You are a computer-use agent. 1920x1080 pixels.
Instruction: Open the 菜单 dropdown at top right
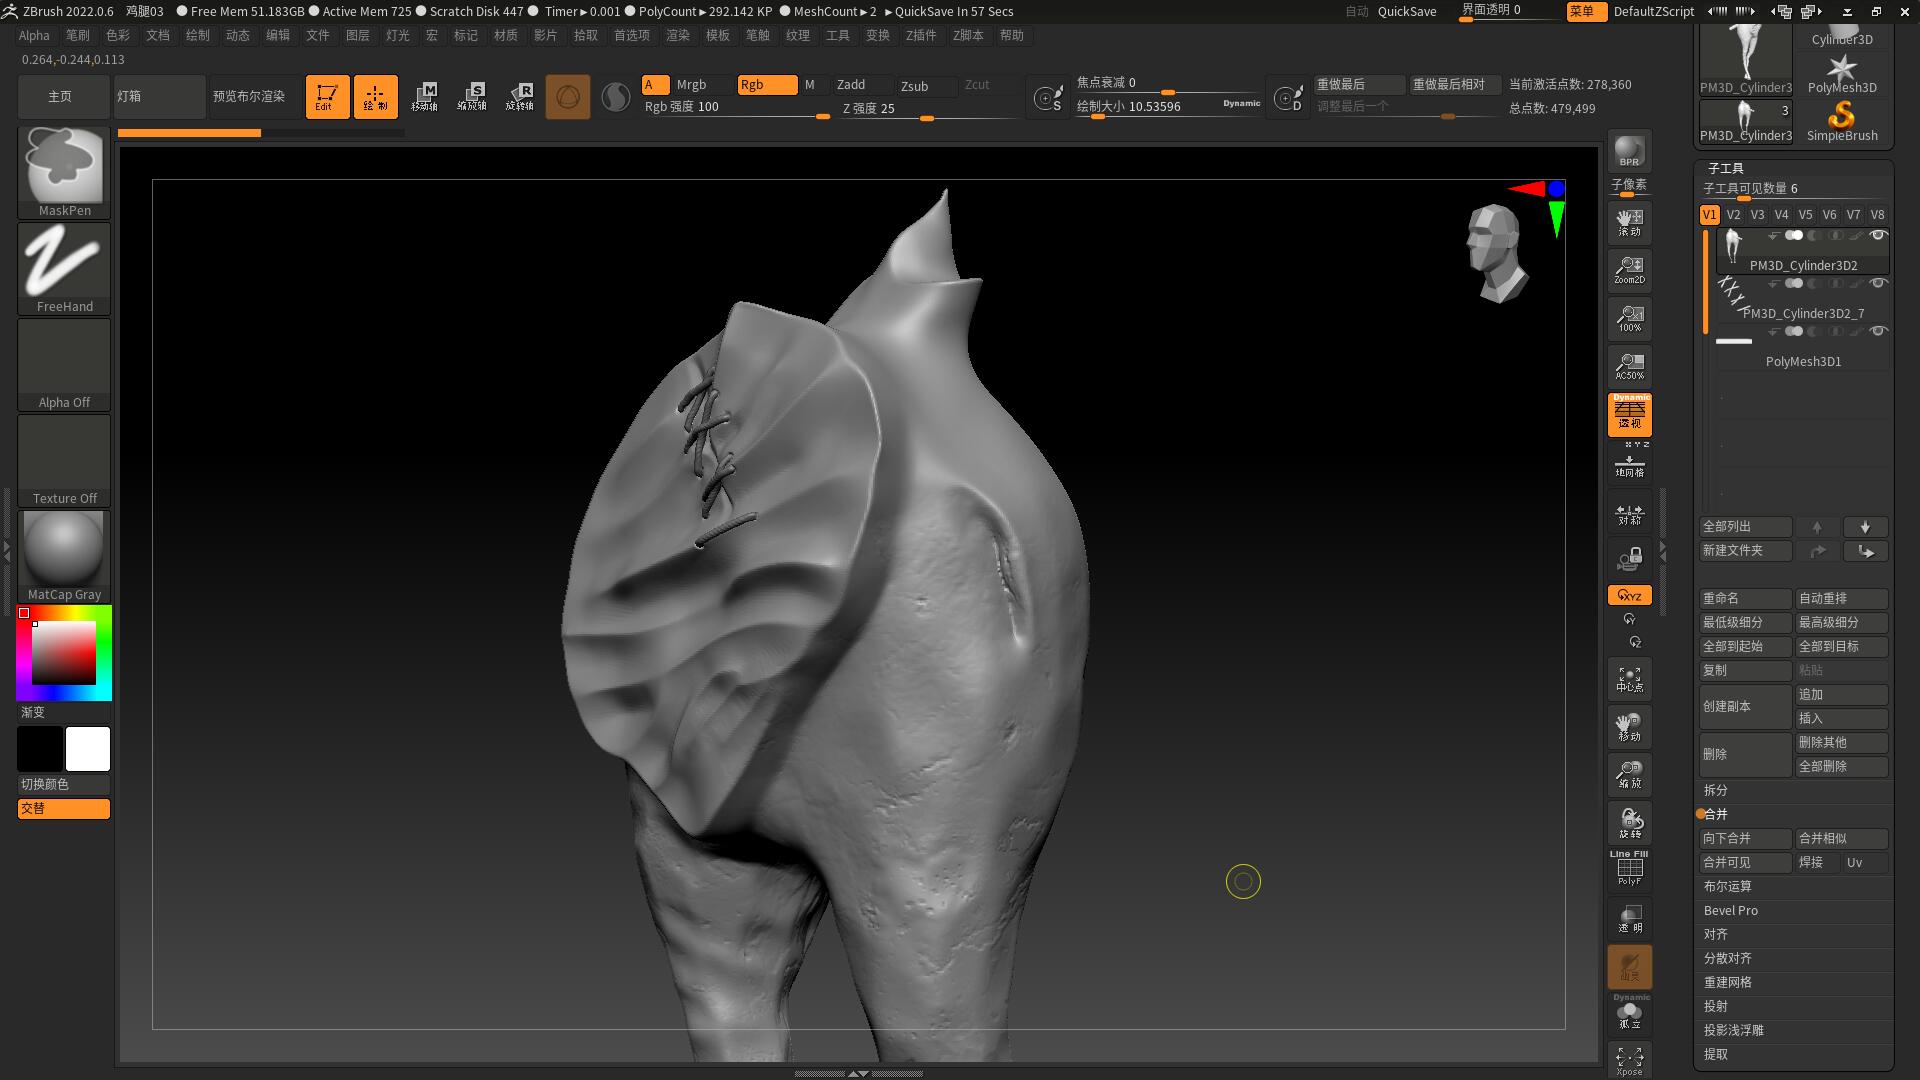pyautogui.click(x=1585, y=12)
